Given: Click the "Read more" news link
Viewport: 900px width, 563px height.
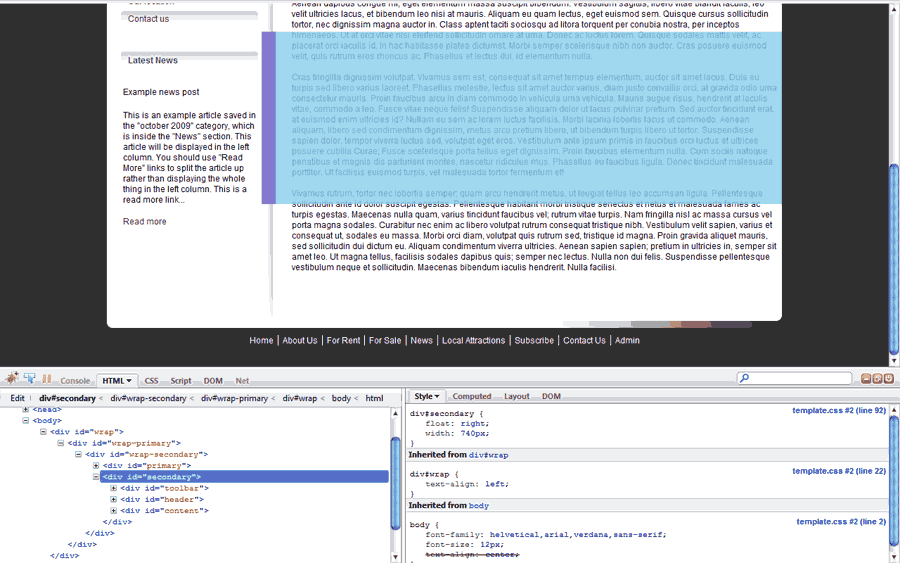Looking at the screenshot, I should click(x=145, y=222).
